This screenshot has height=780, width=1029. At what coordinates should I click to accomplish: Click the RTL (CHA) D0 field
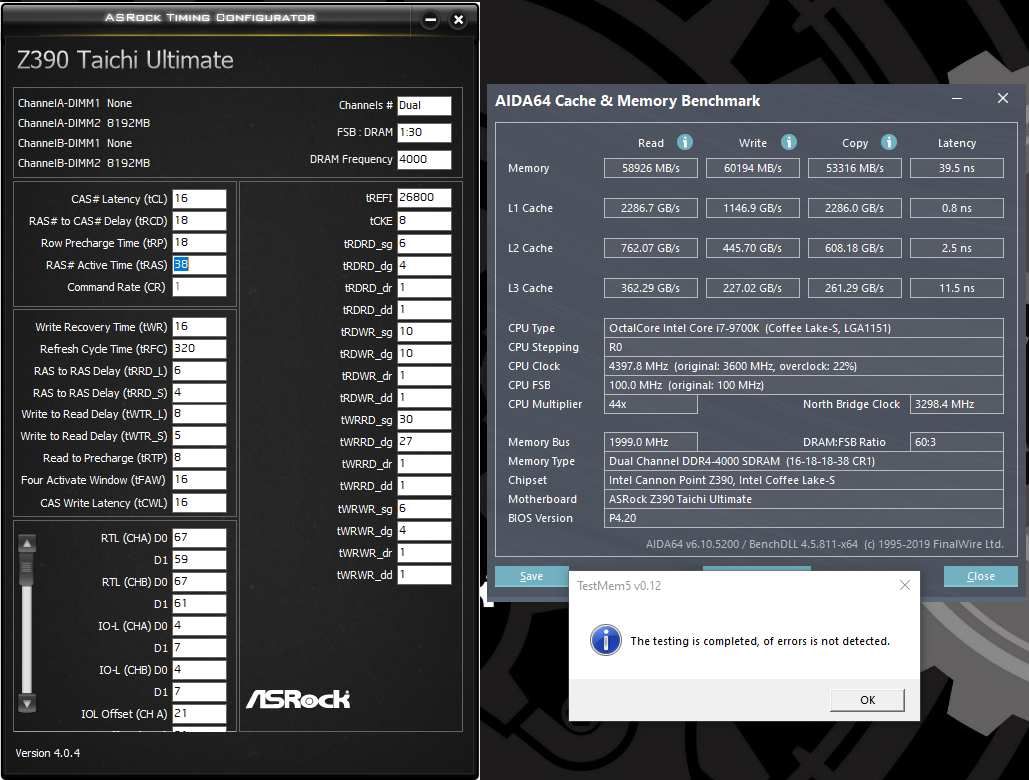200,538
